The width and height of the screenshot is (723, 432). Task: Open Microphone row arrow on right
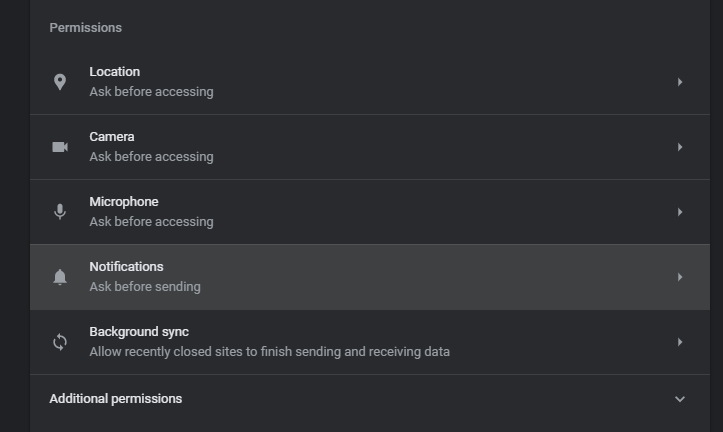pyautogui.click(x=680, y=212)
